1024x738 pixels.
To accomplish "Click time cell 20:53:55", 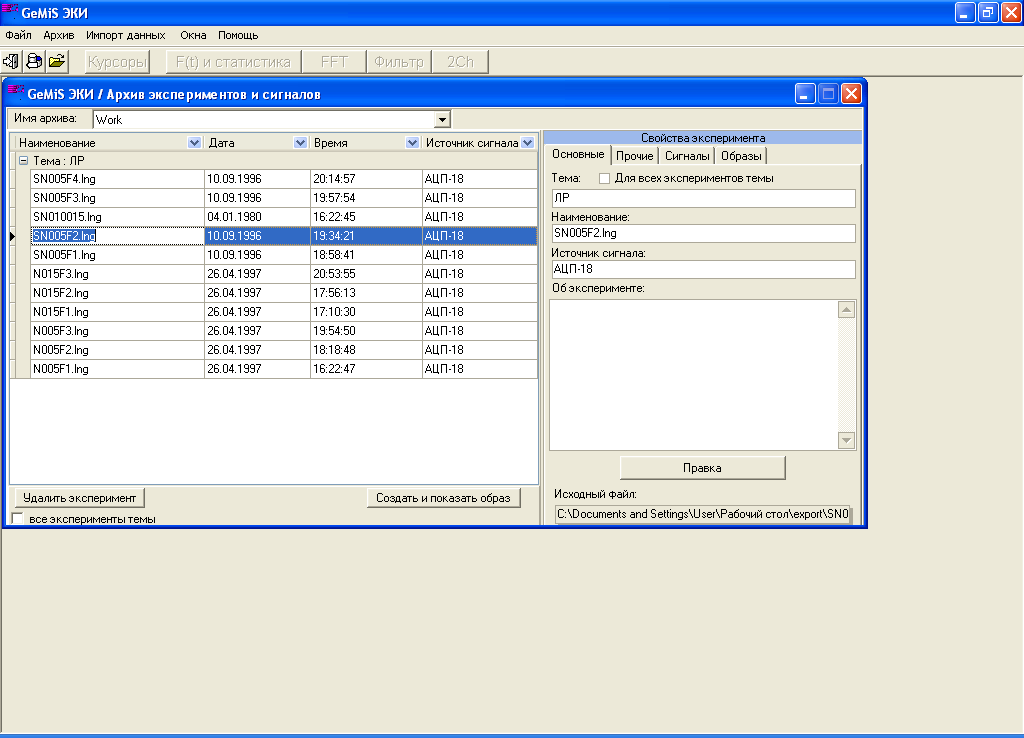I will 366,274.
